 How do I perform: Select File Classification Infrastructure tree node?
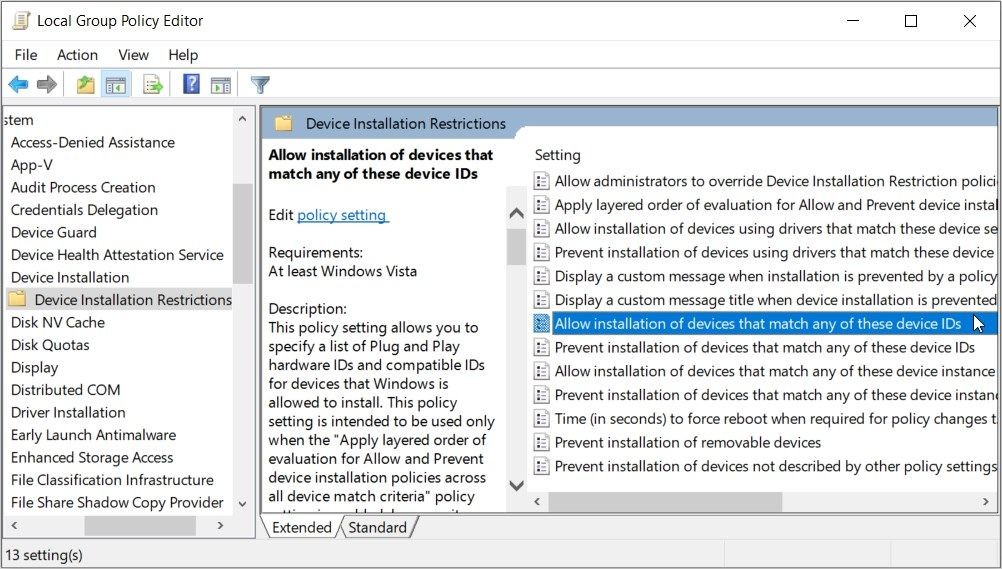coord(112,479)
